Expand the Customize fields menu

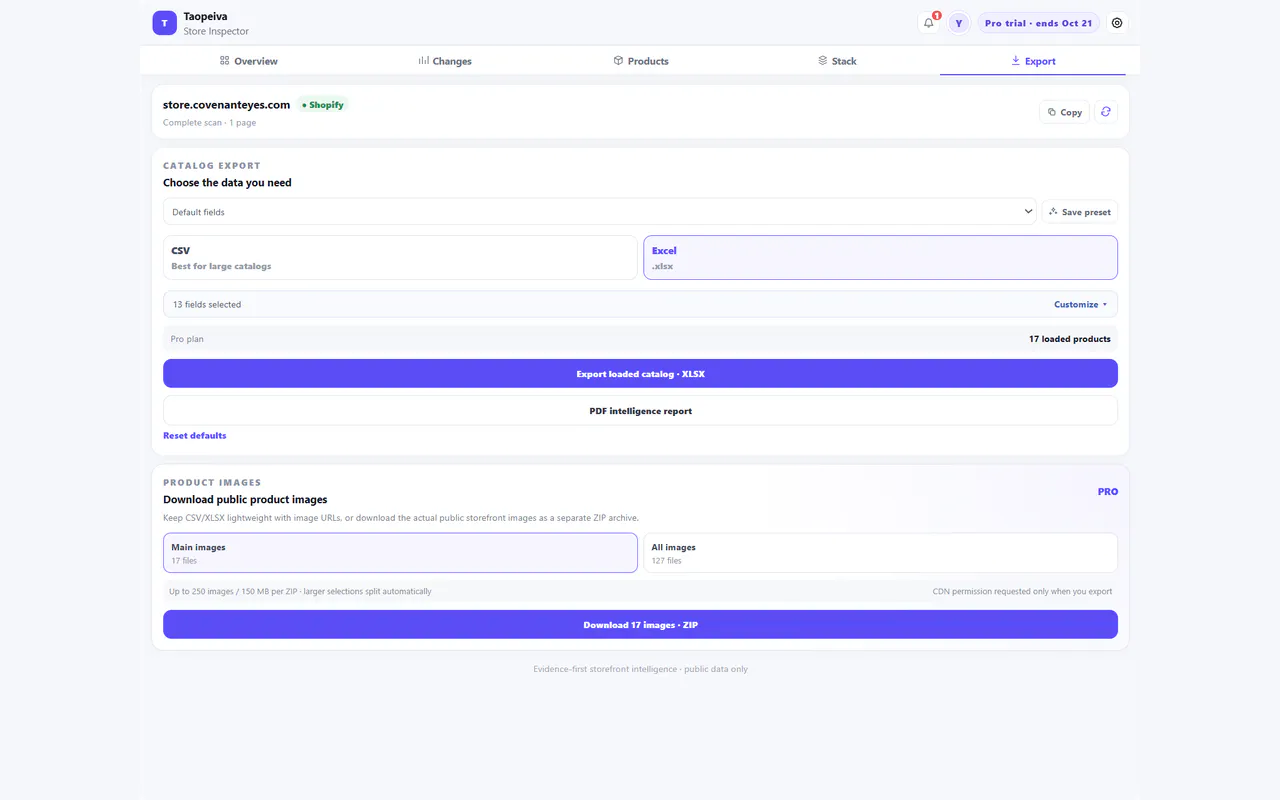(x=1081, y=304)
